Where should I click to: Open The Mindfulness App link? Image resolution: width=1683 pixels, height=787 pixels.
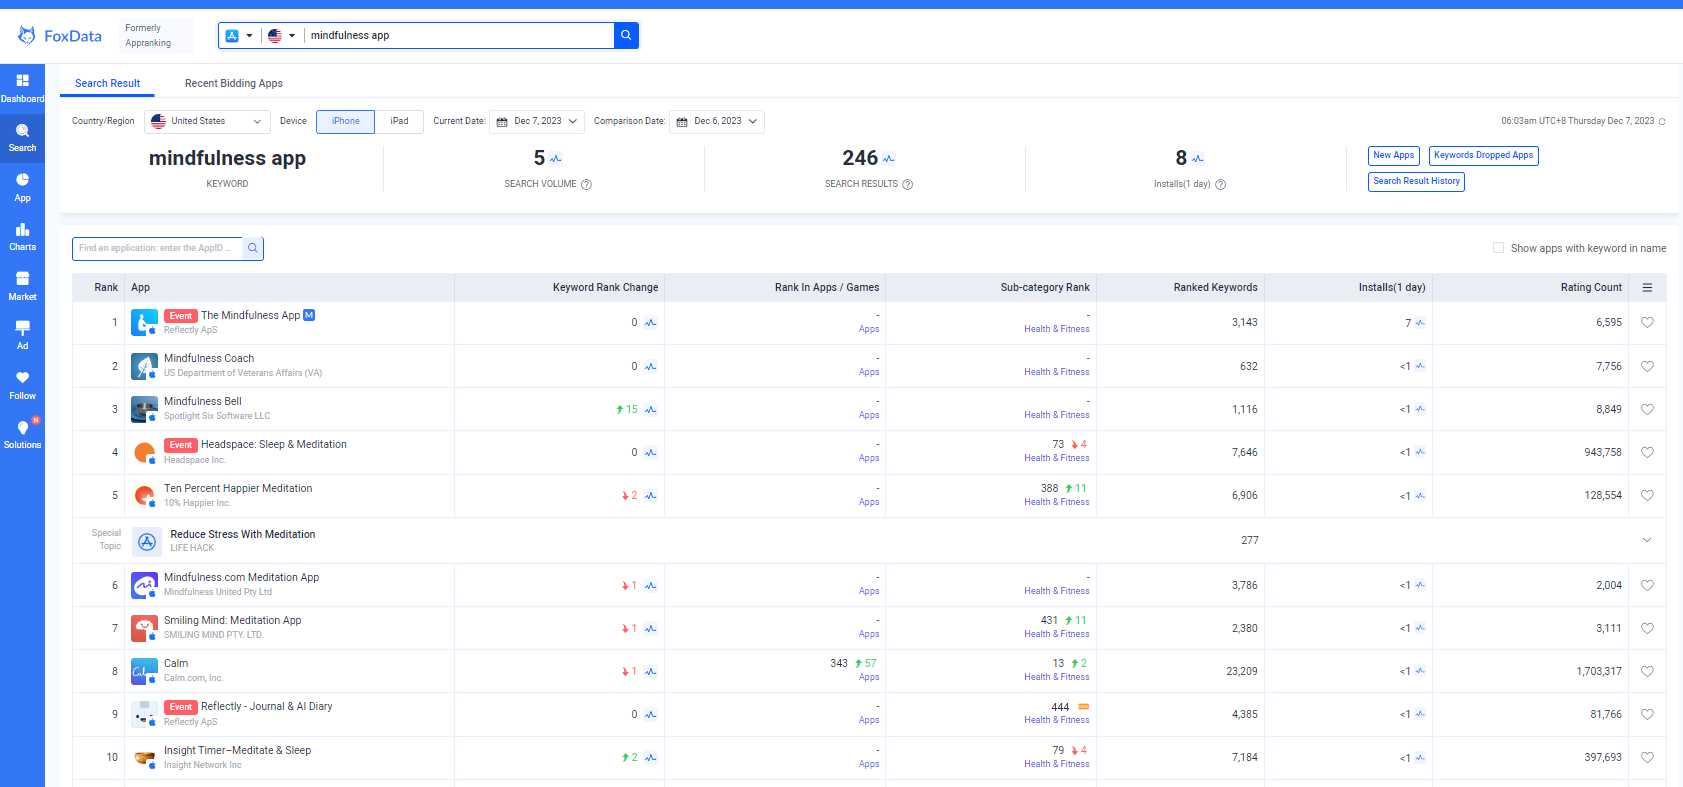point(250,315)
